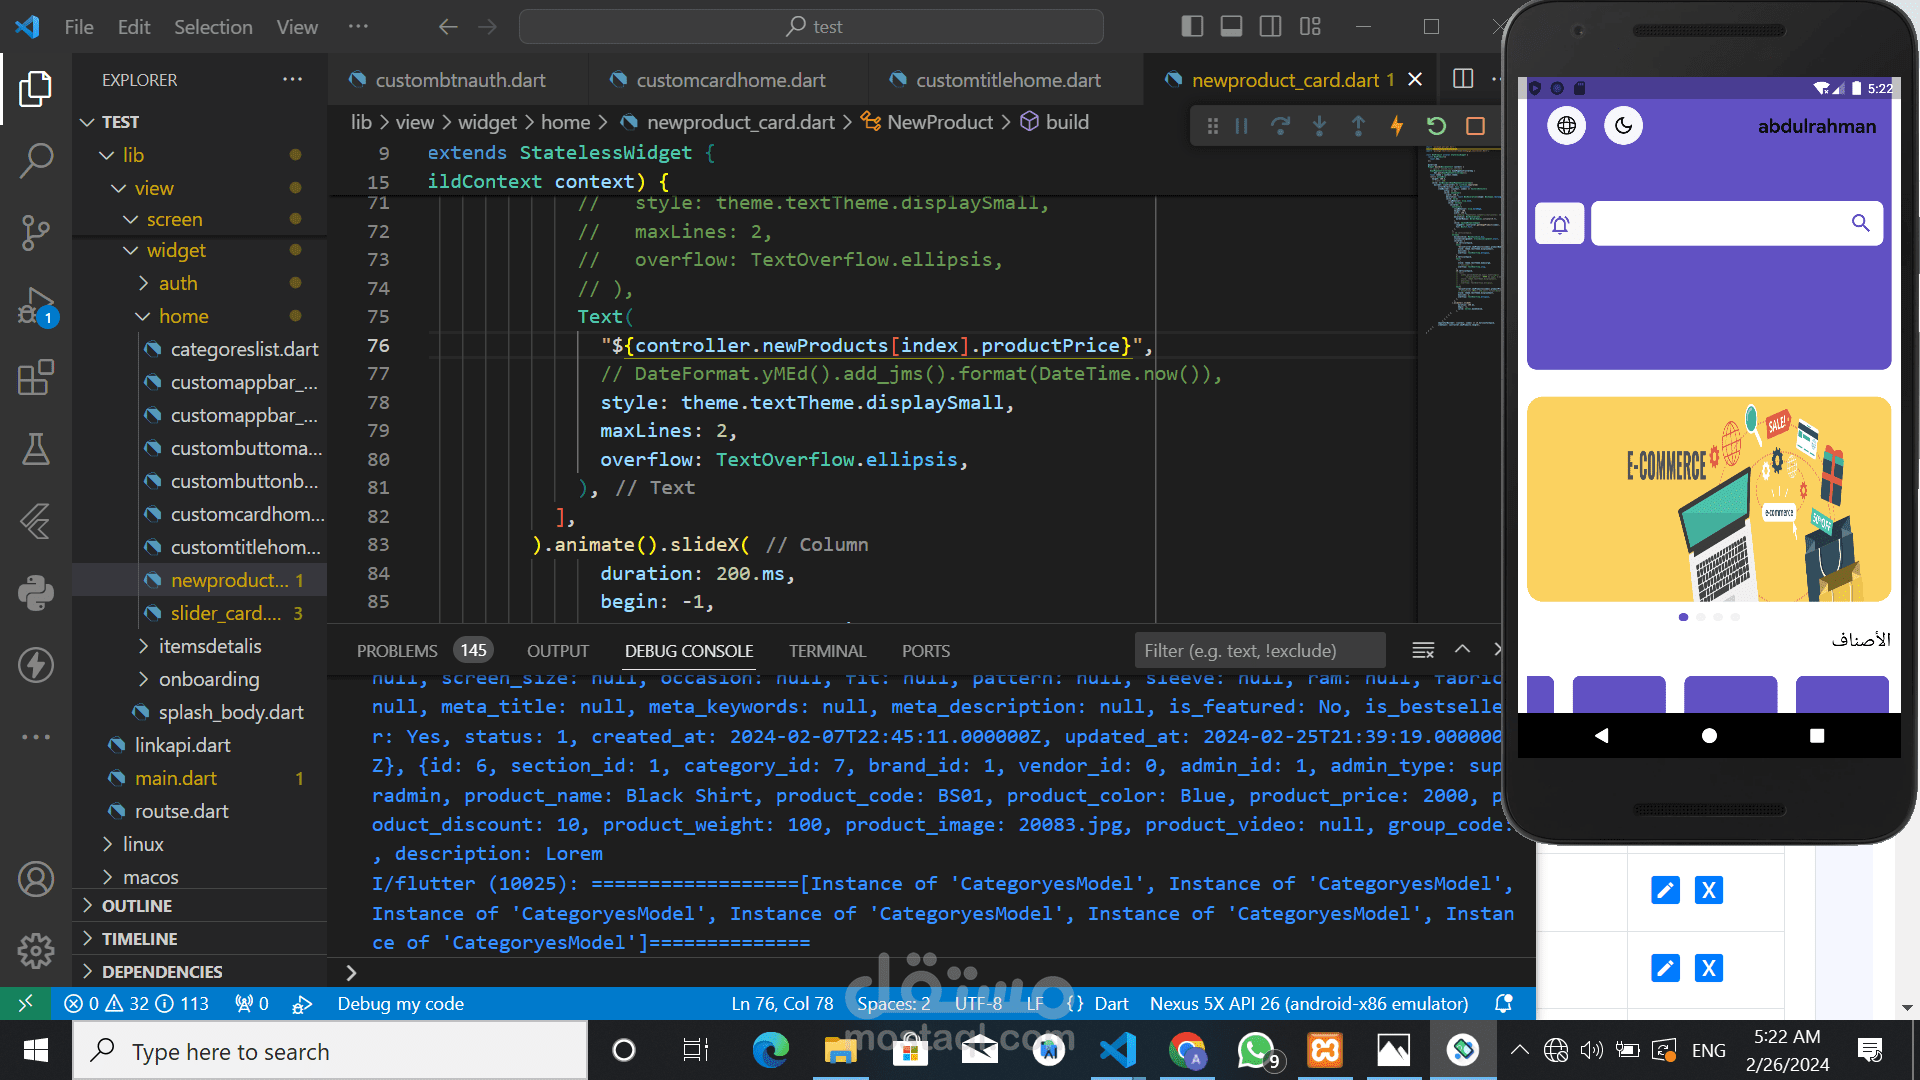The height and width of the screenshot is (1080, 1920).
Task: Expand the itemsdetalis folder
Action: pyautogui.click(x=209, y=646)
